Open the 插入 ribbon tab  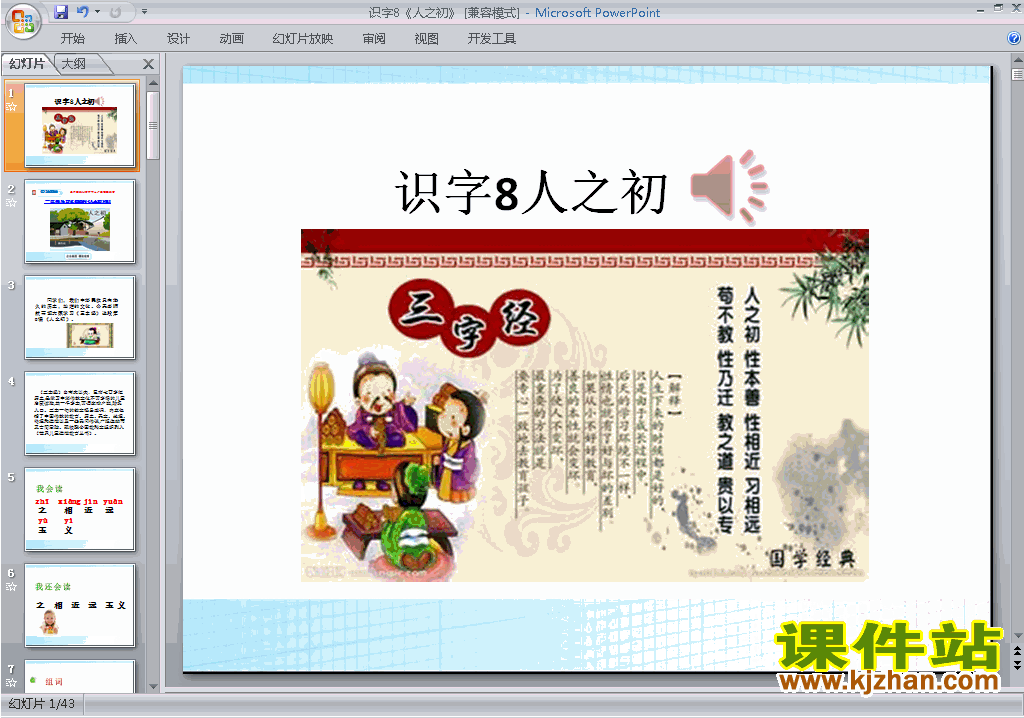[x=125, y=39]
